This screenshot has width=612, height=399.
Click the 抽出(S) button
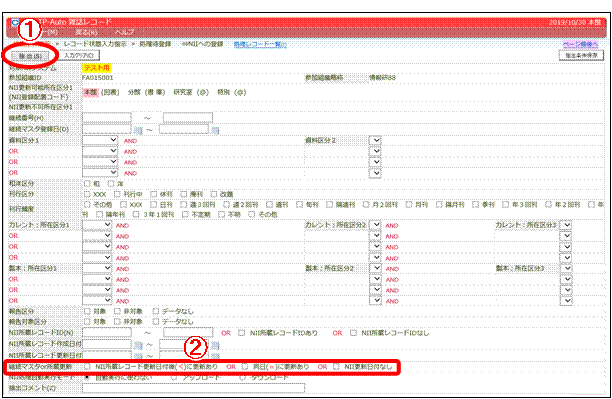(30, 56)
